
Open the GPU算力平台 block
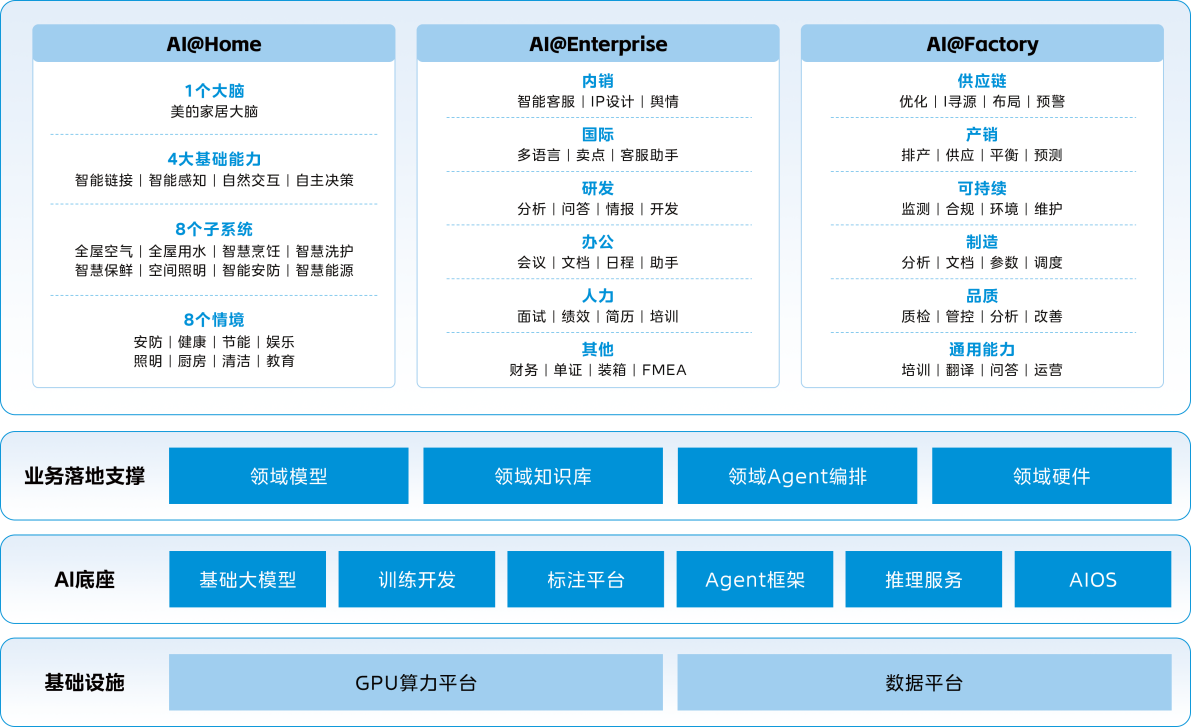pos(416,683)
